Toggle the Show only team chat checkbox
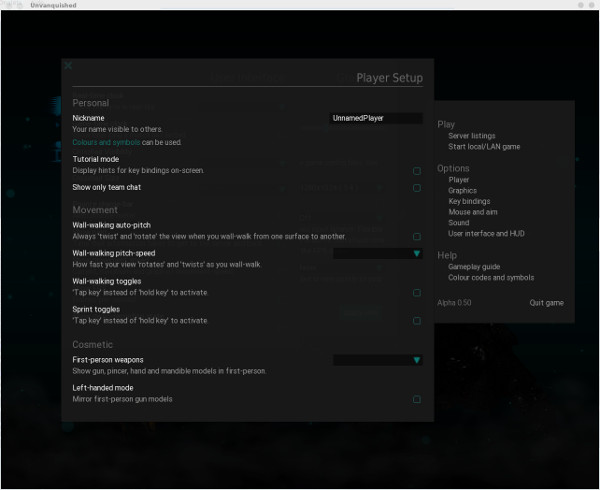 click(416, 188)
